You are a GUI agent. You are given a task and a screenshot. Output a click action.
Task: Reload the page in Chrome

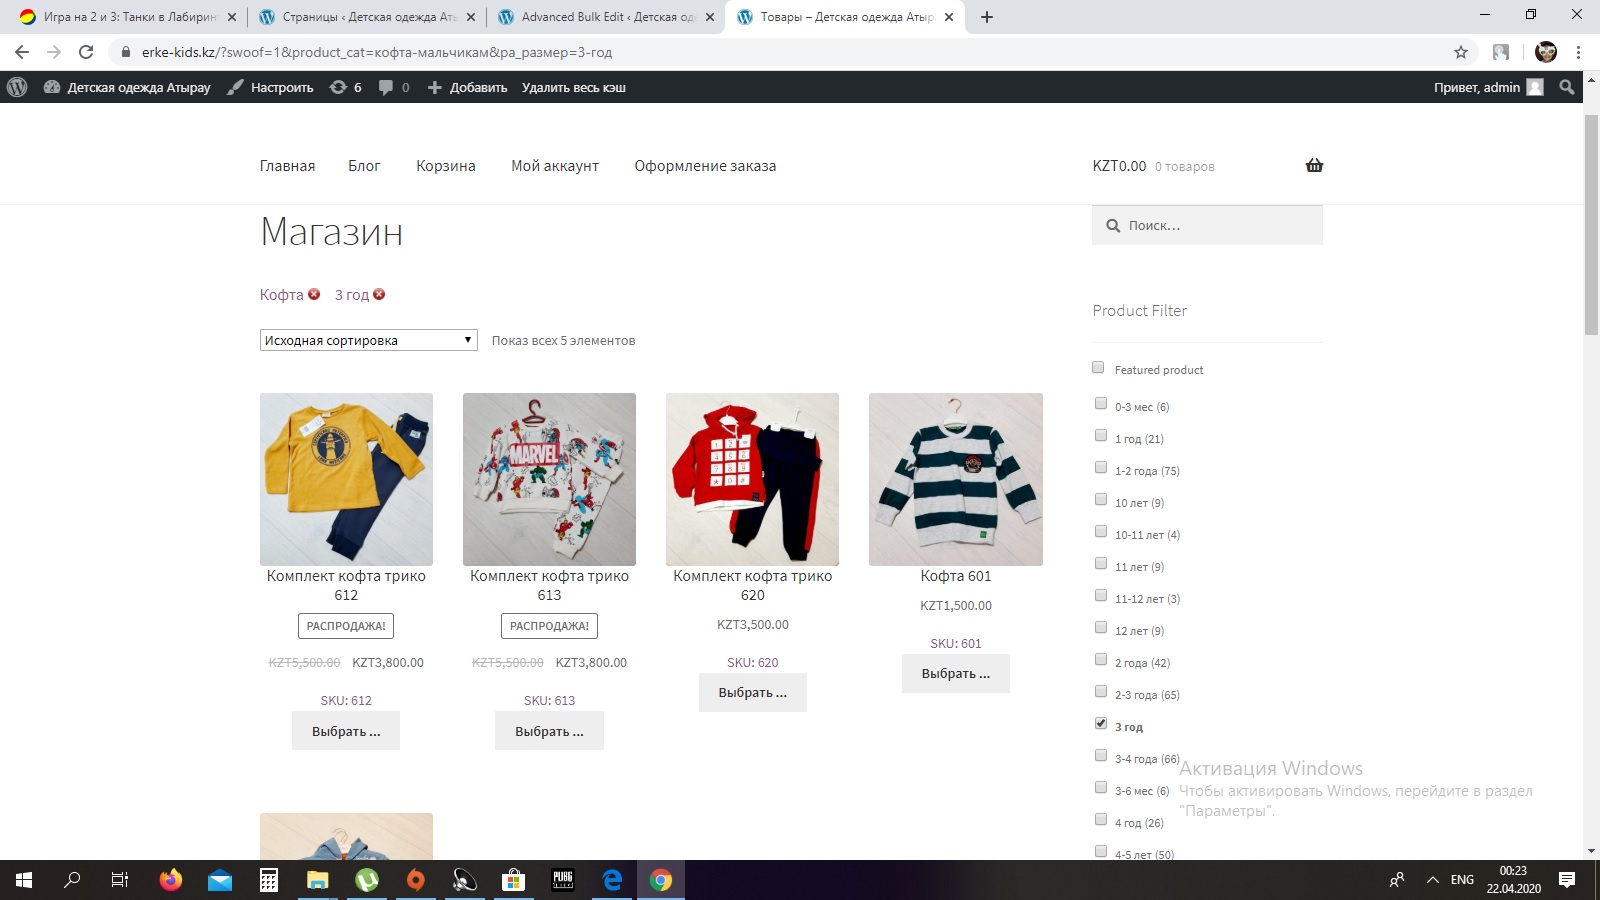pyautogui.click(x=86, y=52)
